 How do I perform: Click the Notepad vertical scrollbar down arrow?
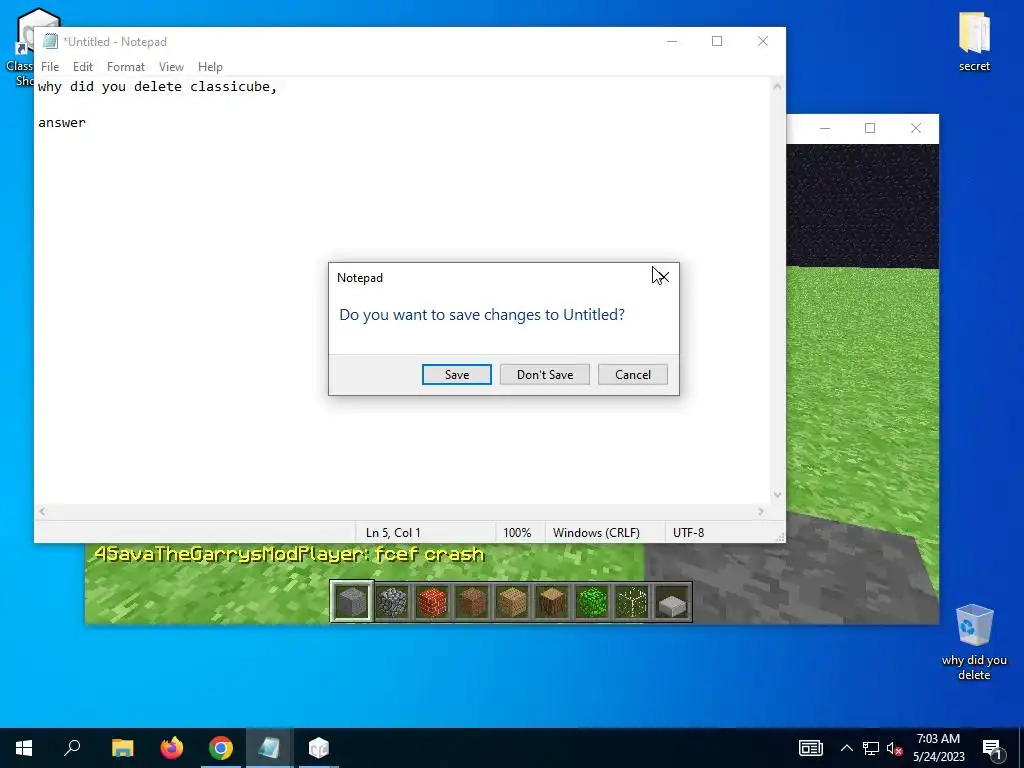777,494
